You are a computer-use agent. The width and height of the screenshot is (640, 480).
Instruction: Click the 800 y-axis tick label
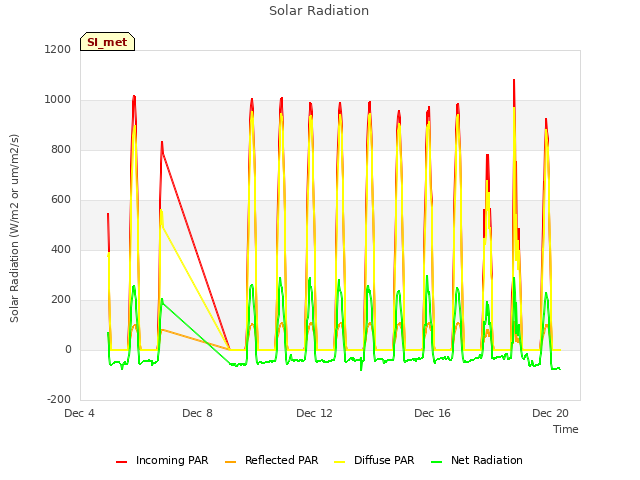[61, 149]
